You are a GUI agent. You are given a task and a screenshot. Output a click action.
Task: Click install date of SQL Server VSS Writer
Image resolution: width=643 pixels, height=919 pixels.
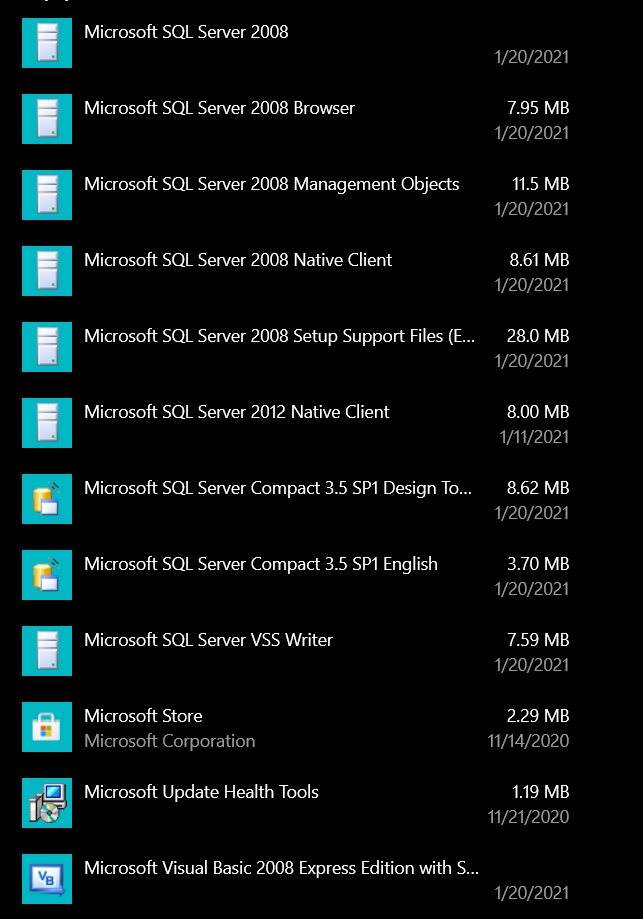pos(532,665)
